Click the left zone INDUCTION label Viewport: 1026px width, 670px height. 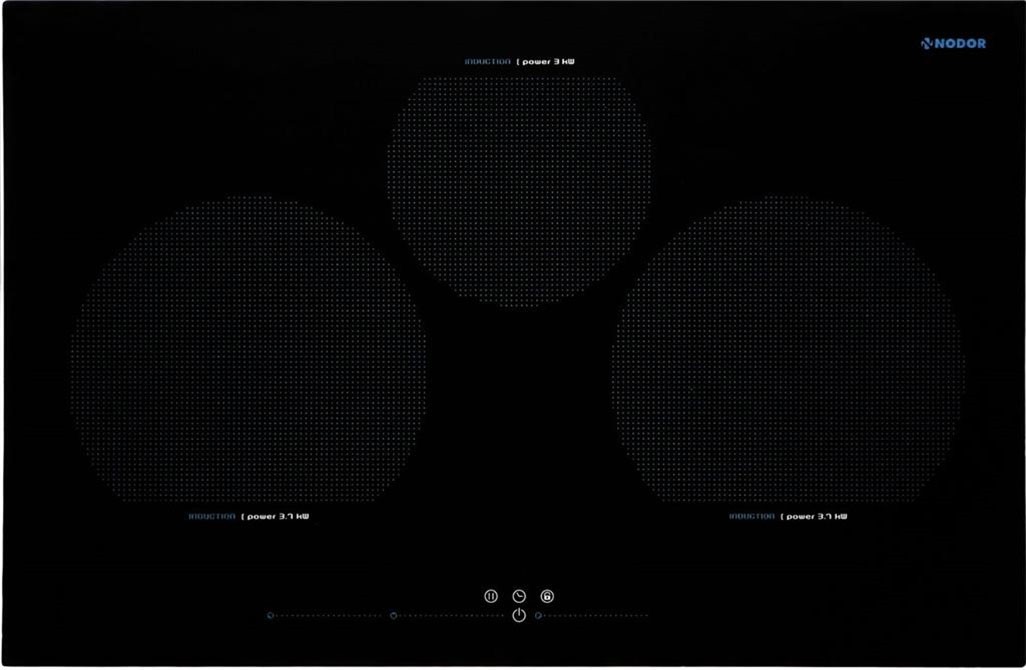tap(212, 517)
